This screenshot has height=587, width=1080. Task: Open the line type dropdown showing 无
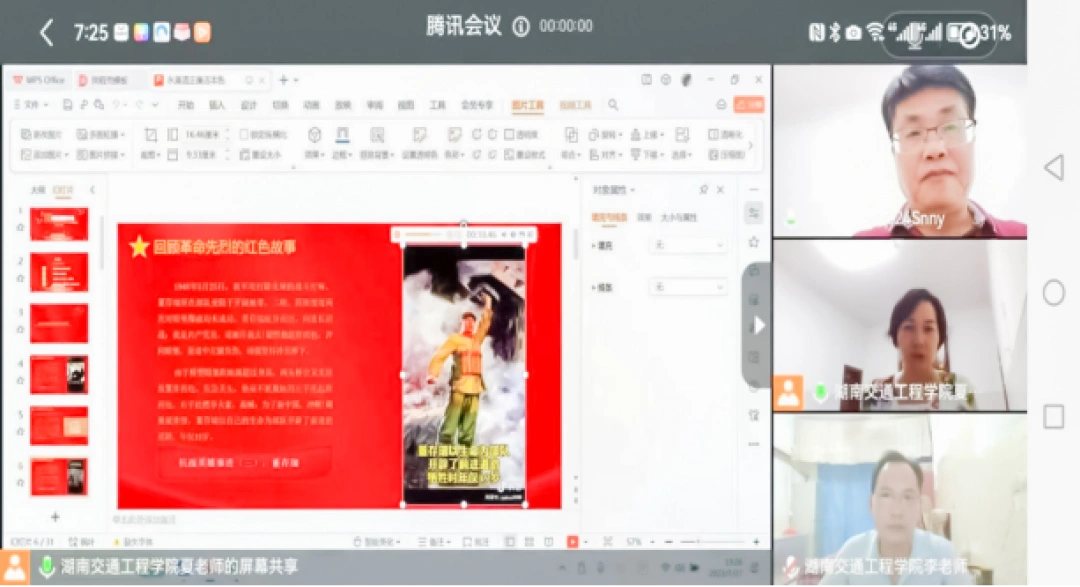pos(688,287)
